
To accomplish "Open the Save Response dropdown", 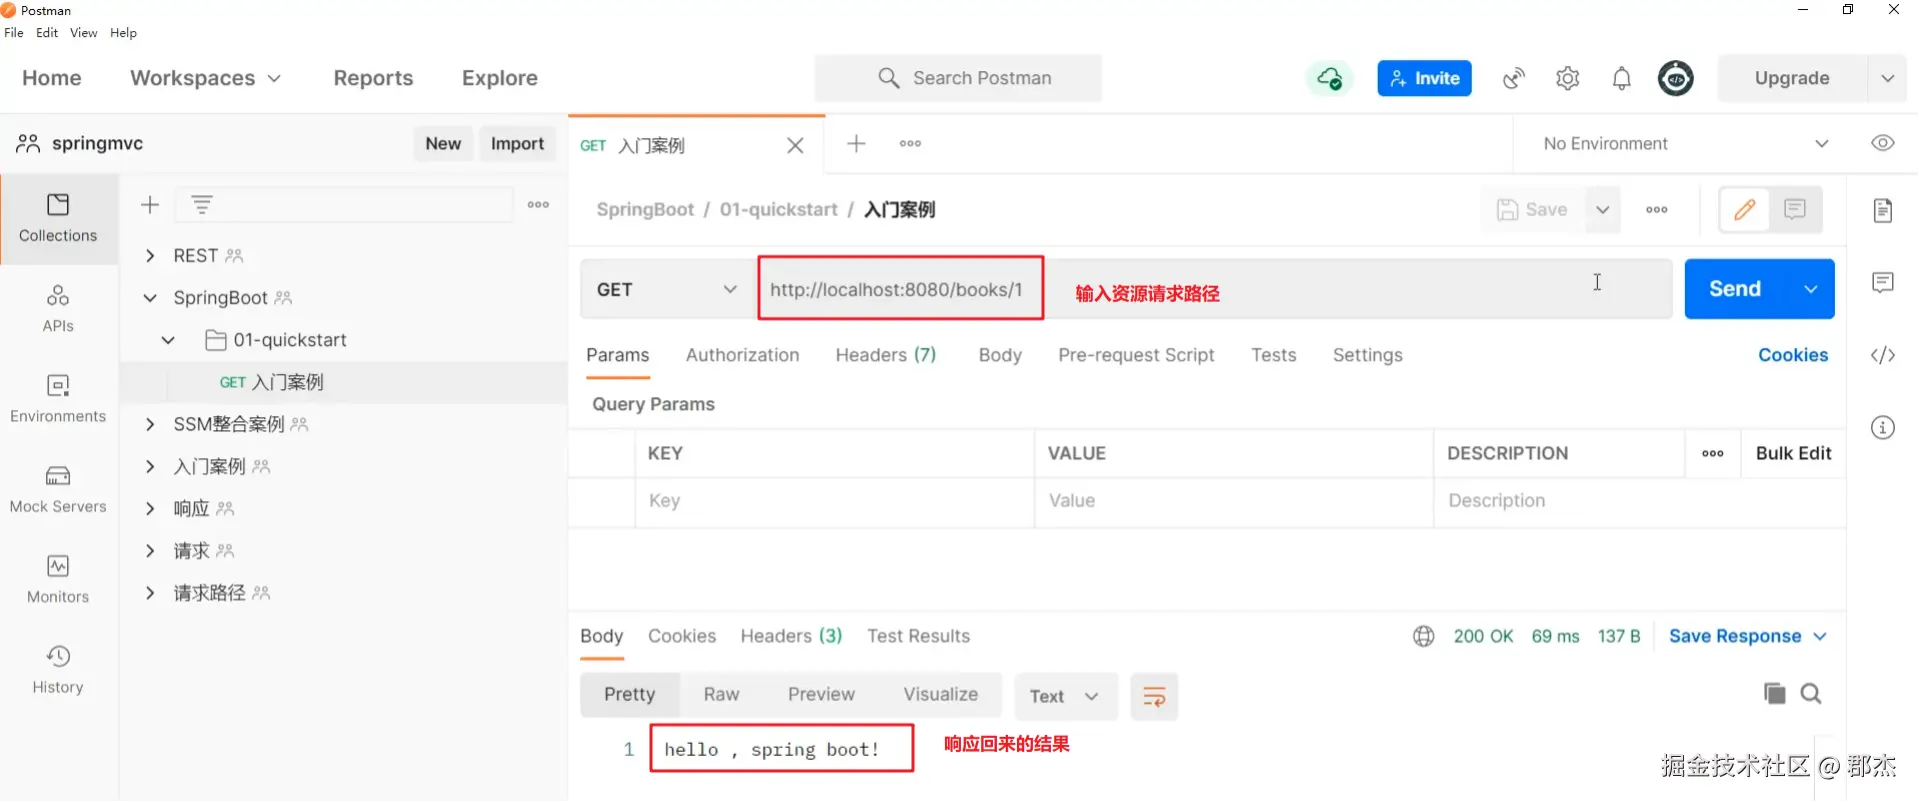I will coord(1748,637).
